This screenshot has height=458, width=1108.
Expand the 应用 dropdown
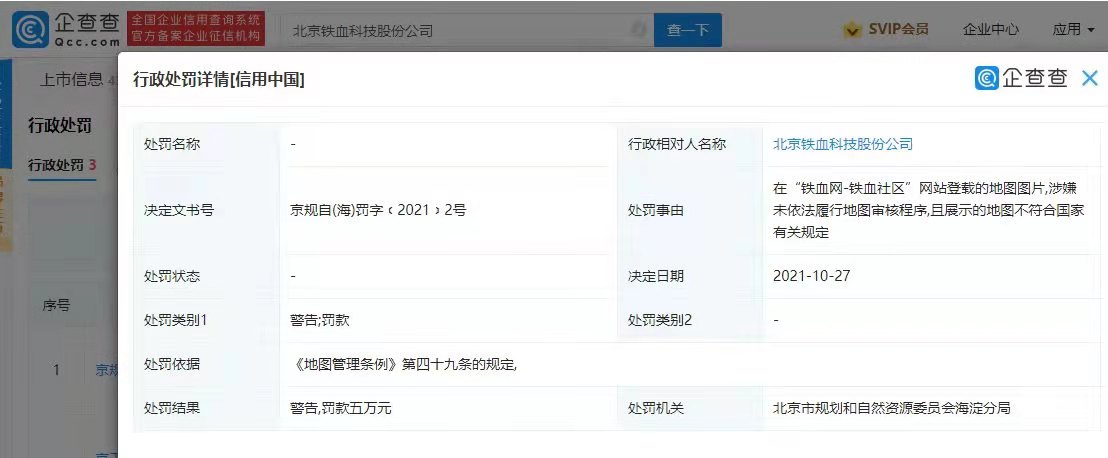click(1073, 29)
